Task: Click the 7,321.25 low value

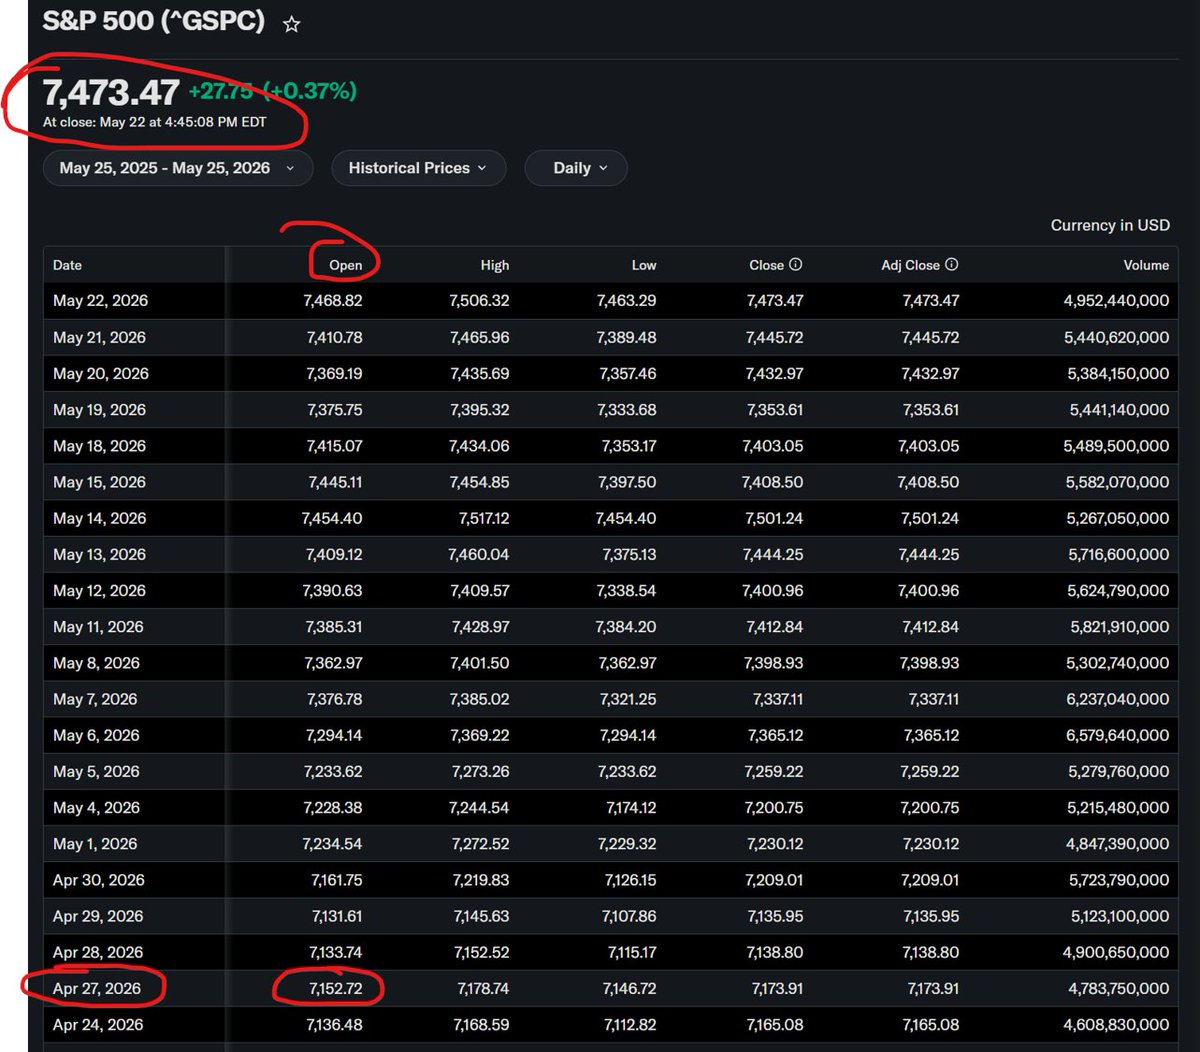Action: tap(630, 699)
